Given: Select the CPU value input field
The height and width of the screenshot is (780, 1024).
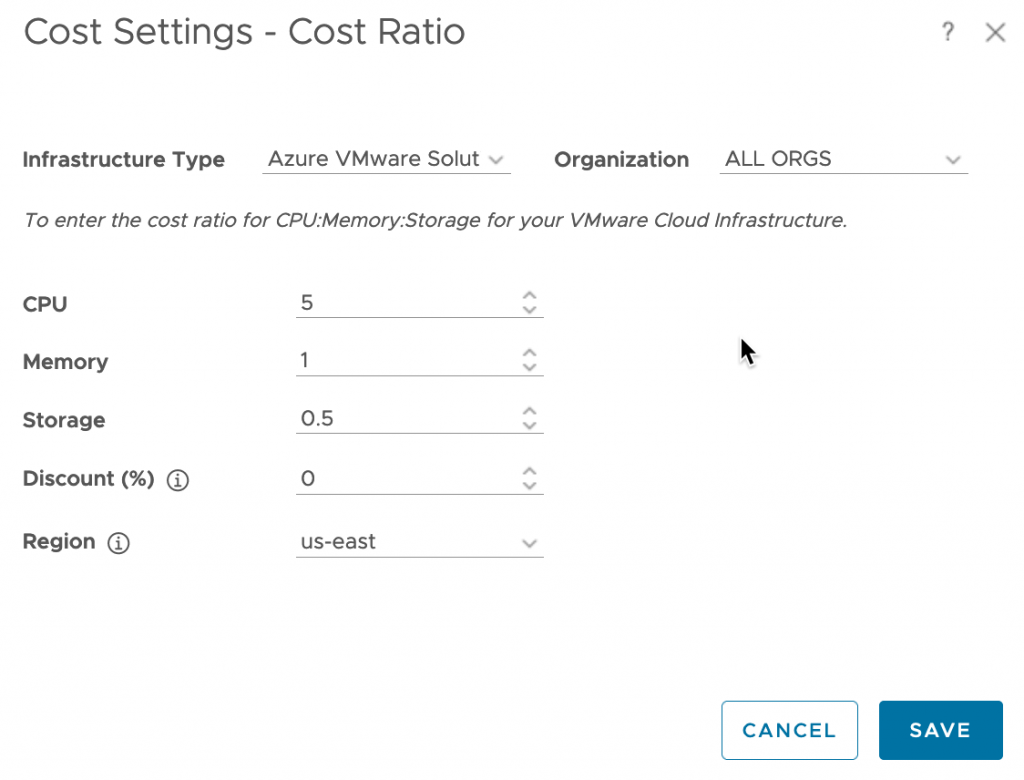Looking at the screenshot, I should click(410, 303).
